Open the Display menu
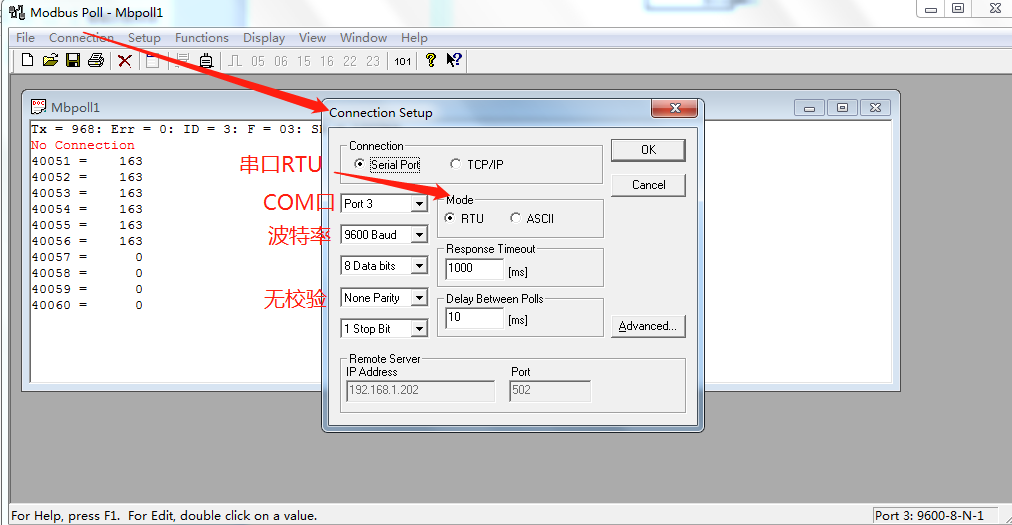This screenshot has height=525, width=1012. tap(264, 37)
